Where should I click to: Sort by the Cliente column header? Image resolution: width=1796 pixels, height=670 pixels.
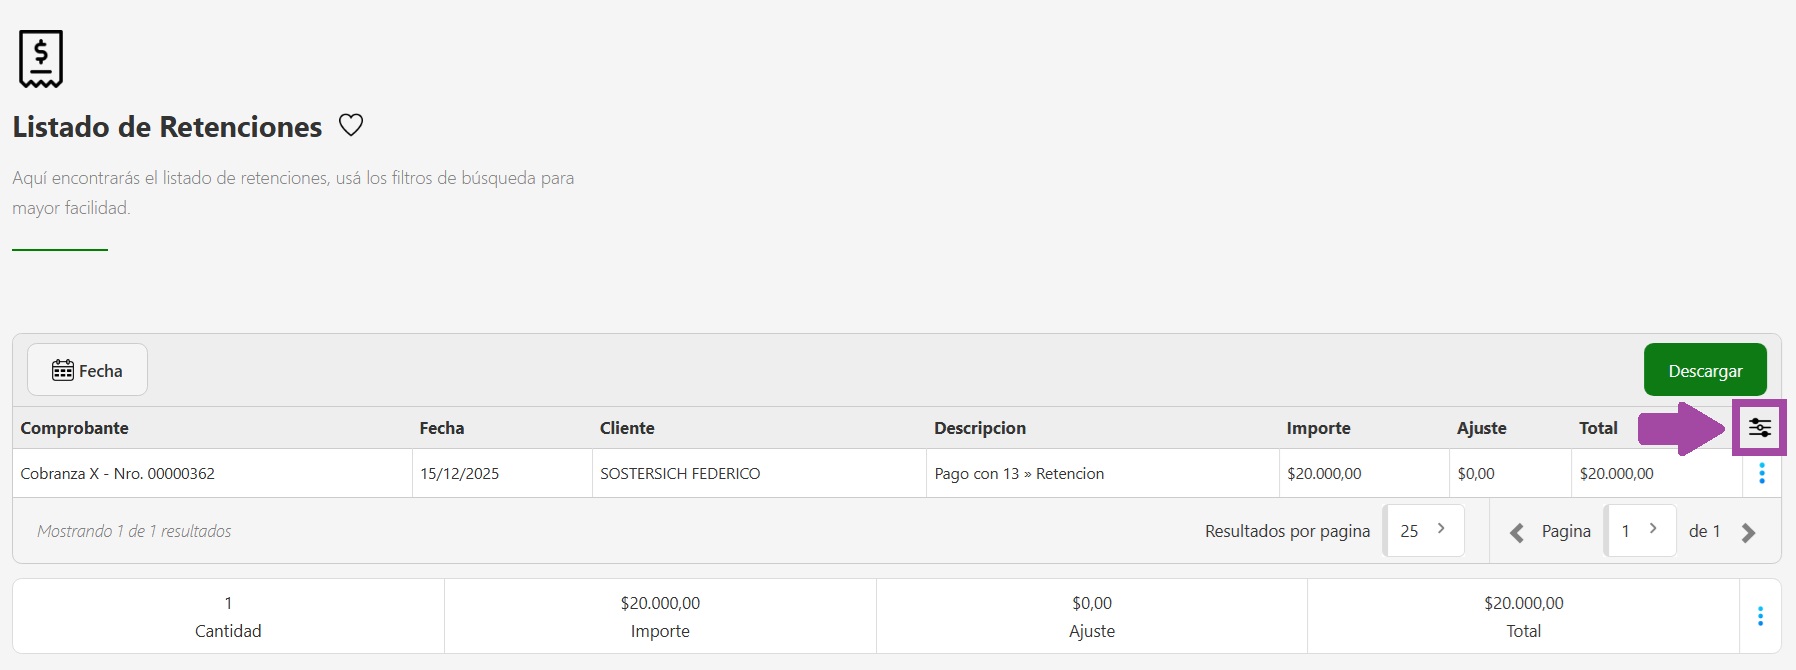[627, 428]
